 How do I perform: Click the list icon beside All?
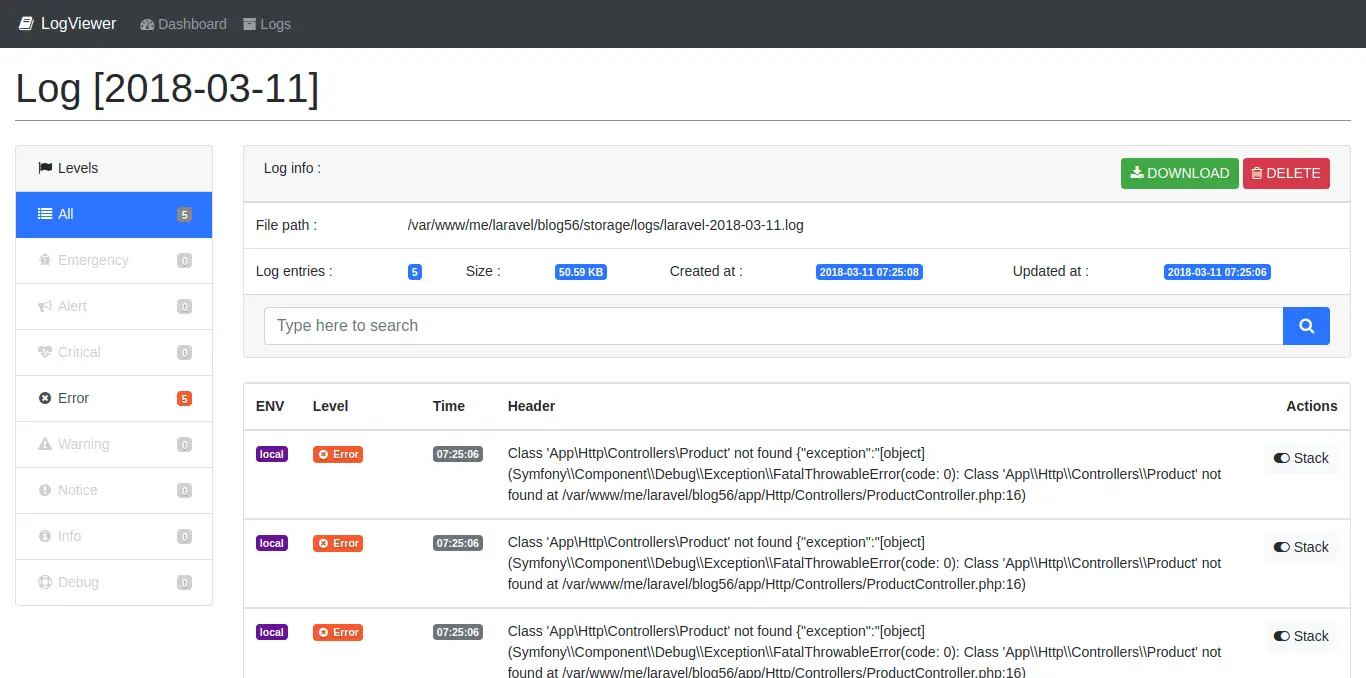[45, 214]
